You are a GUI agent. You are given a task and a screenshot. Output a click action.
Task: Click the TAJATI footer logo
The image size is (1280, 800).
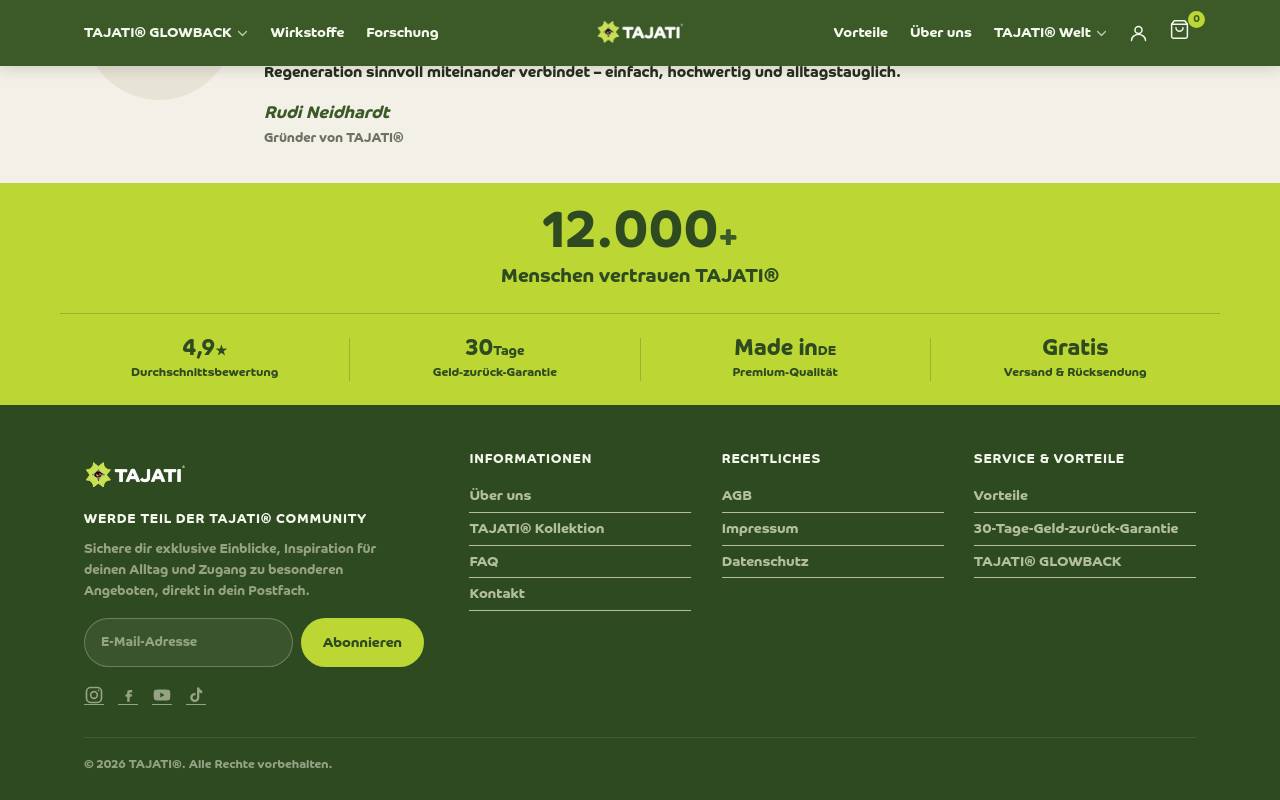pyautogui.click(x=135, y=474)
